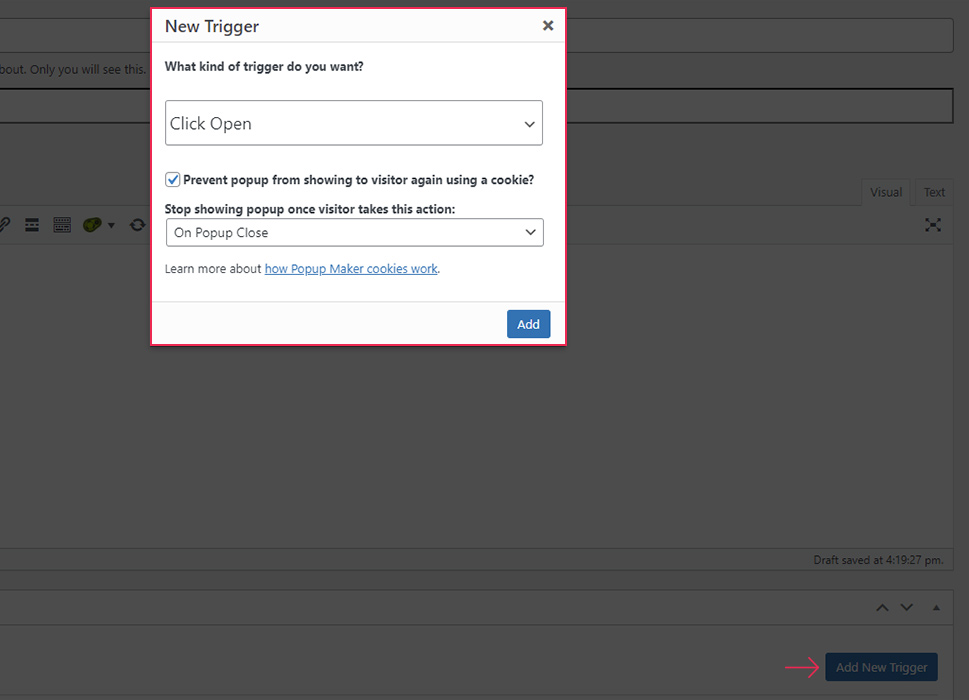Click the insert link icon in toolbar
Viewport: 969px width, 700px height.
pyautogui.click(x=5, y=225)
